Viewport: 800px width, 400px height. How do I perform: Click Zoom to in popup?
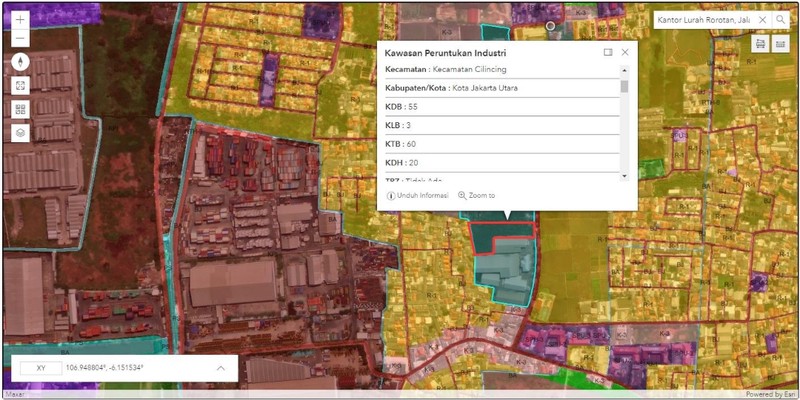[476, 196]
